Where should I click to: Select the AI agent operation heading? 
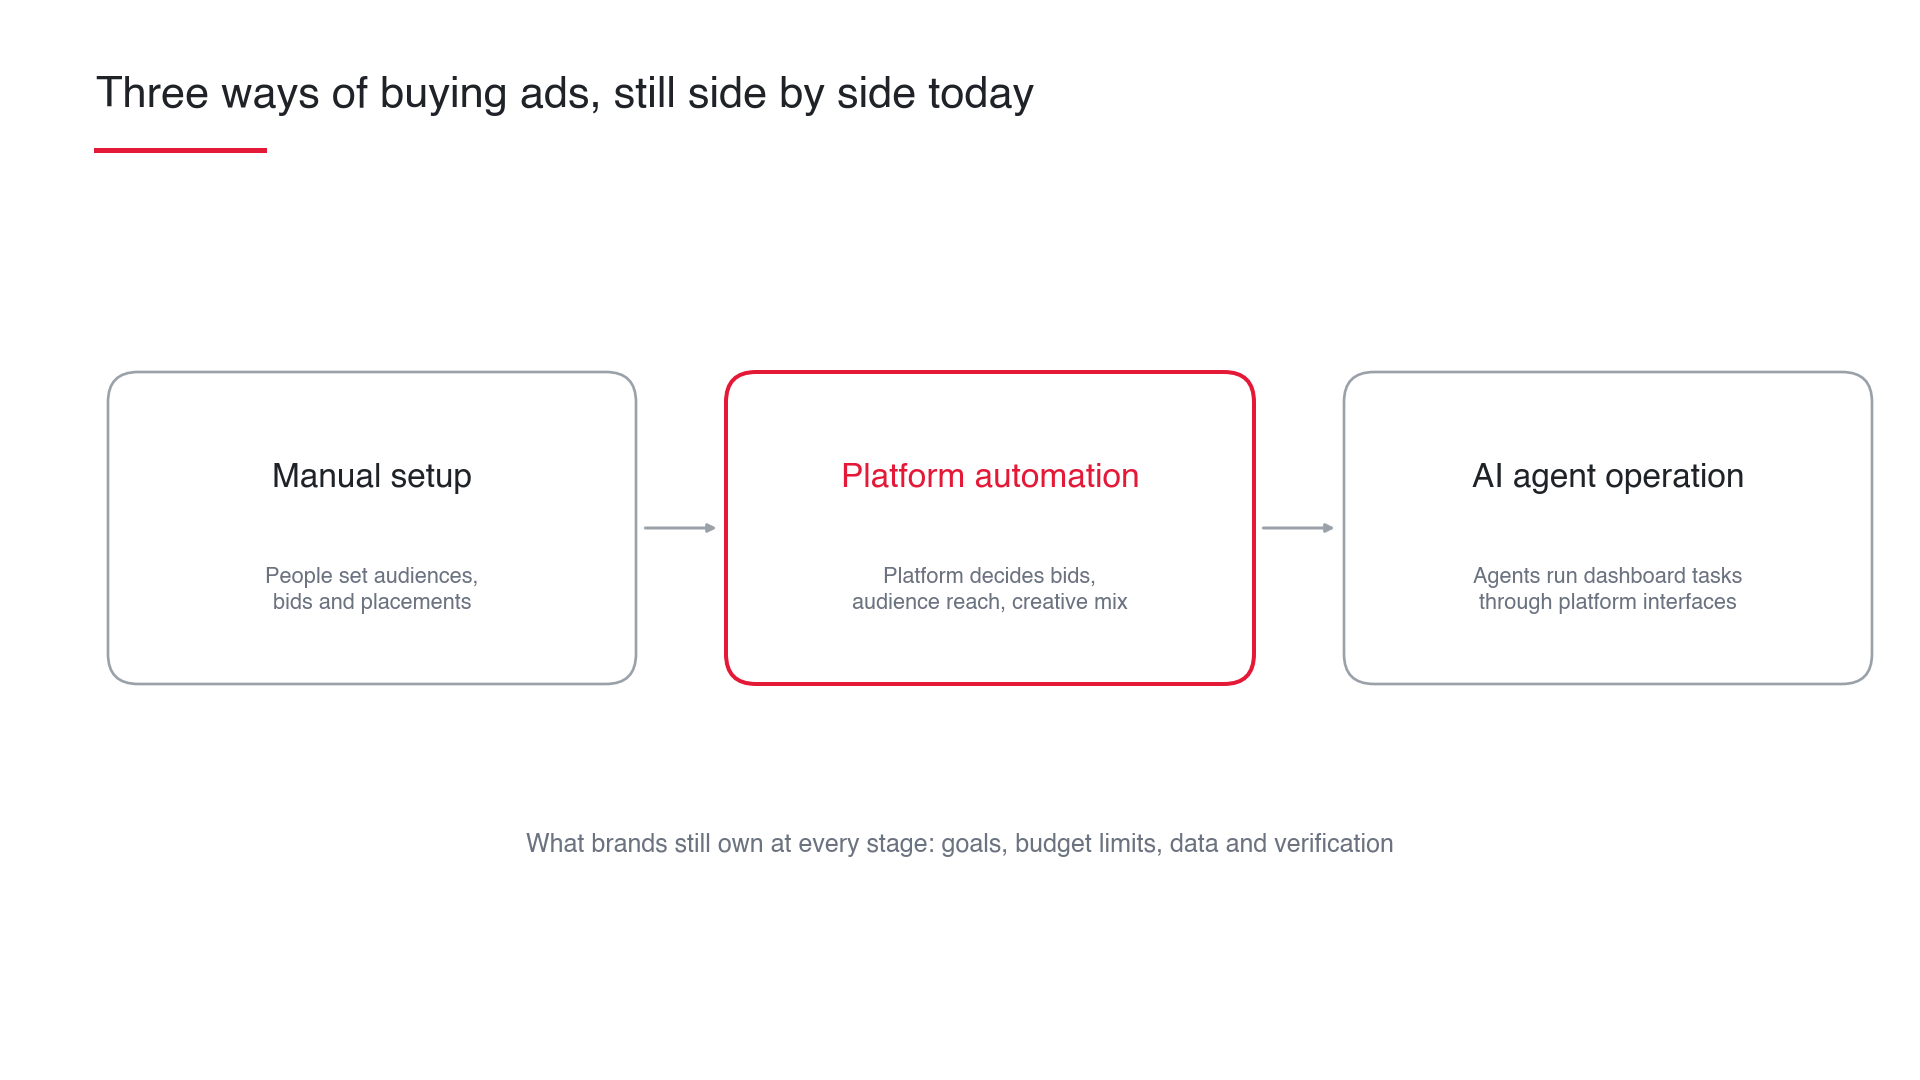pyautogui.click(x=1608, y=476)
